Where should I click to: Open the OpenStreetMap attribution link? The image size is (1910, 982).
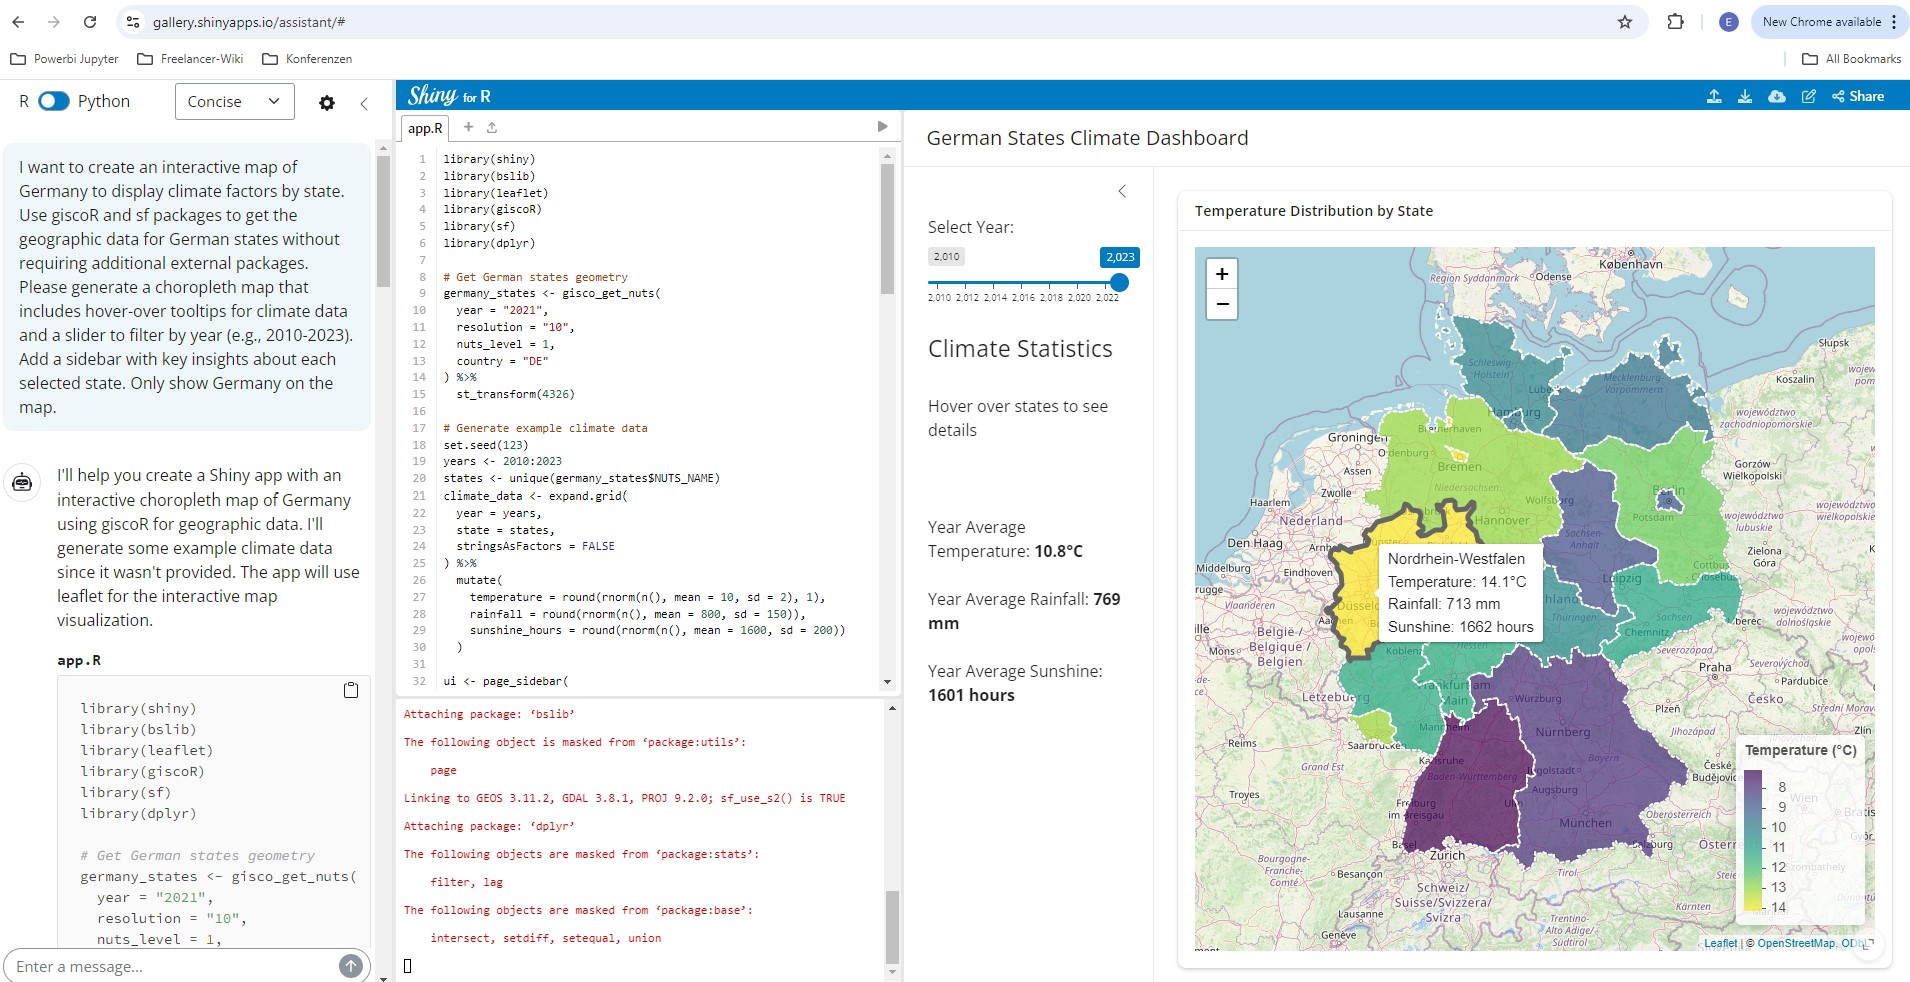(x=1796, y=943)
